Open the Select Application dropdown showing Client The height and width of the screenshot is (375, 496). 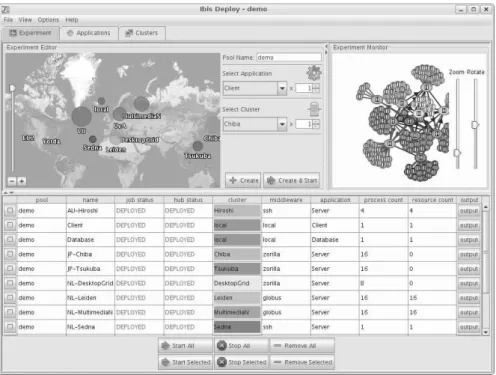click(255, 88)
